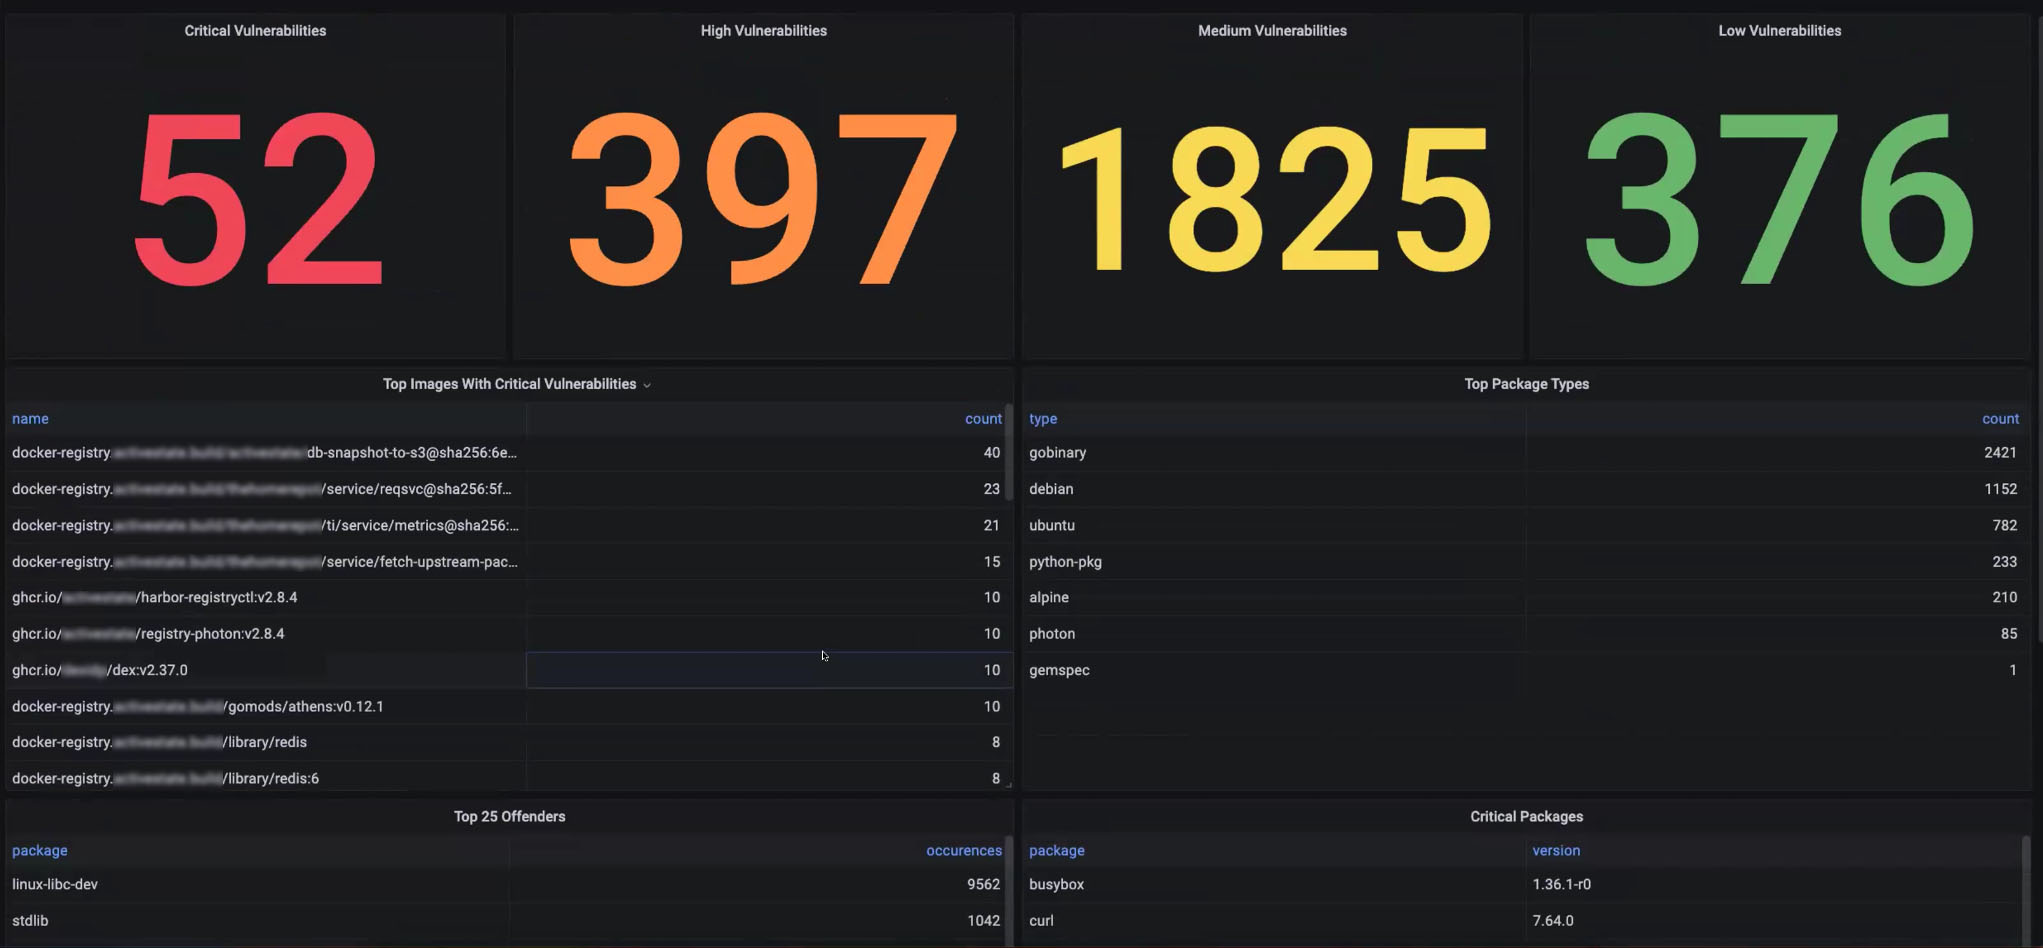Open the Top Images With Critical Vulnerabilities panel menu
This screenshot has height=948, width=2043.
[647, 384]
